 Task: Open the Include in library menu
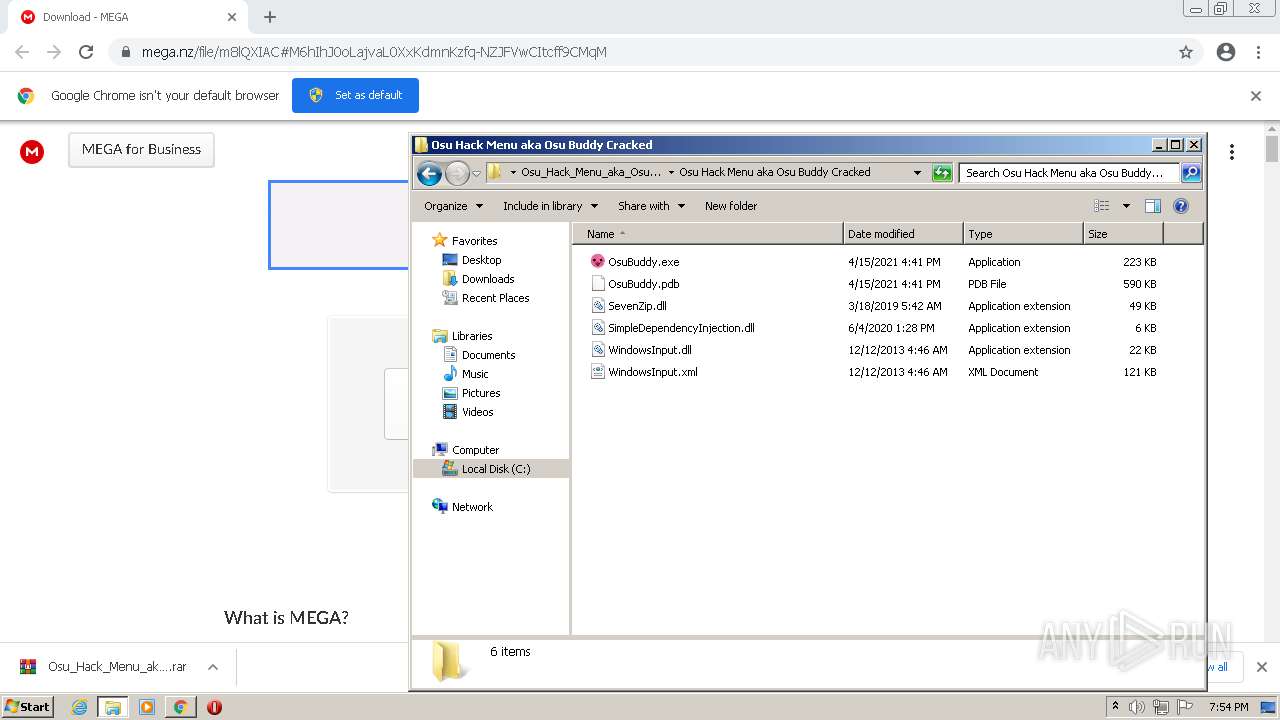(550, 206)
